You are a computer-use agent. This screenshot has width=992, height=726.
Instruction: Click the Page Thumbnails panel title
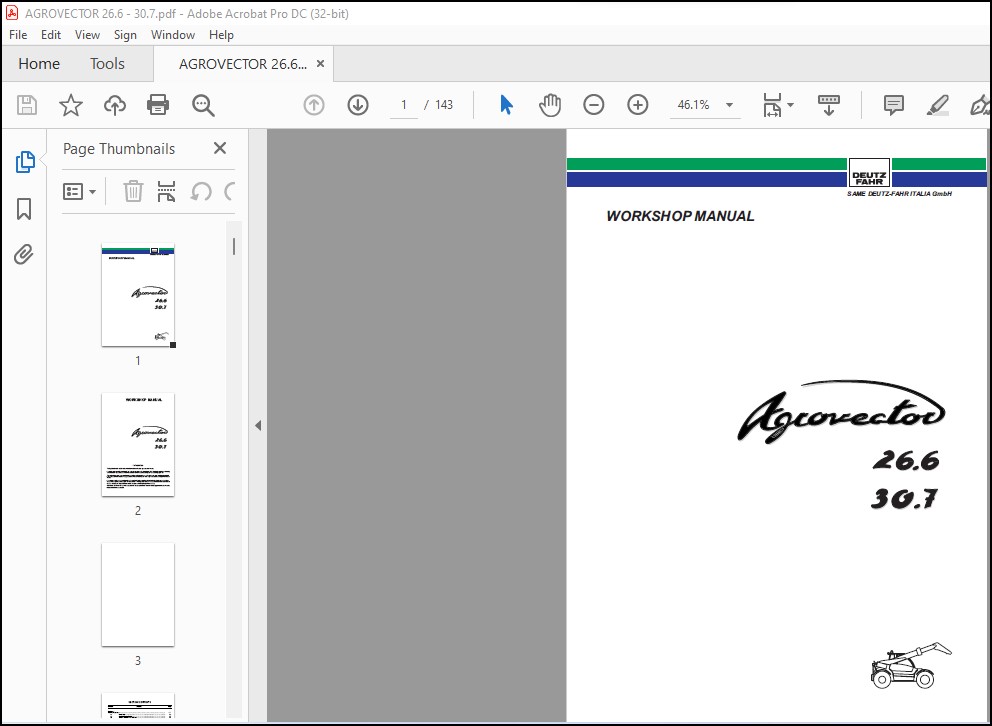(119, 149)
